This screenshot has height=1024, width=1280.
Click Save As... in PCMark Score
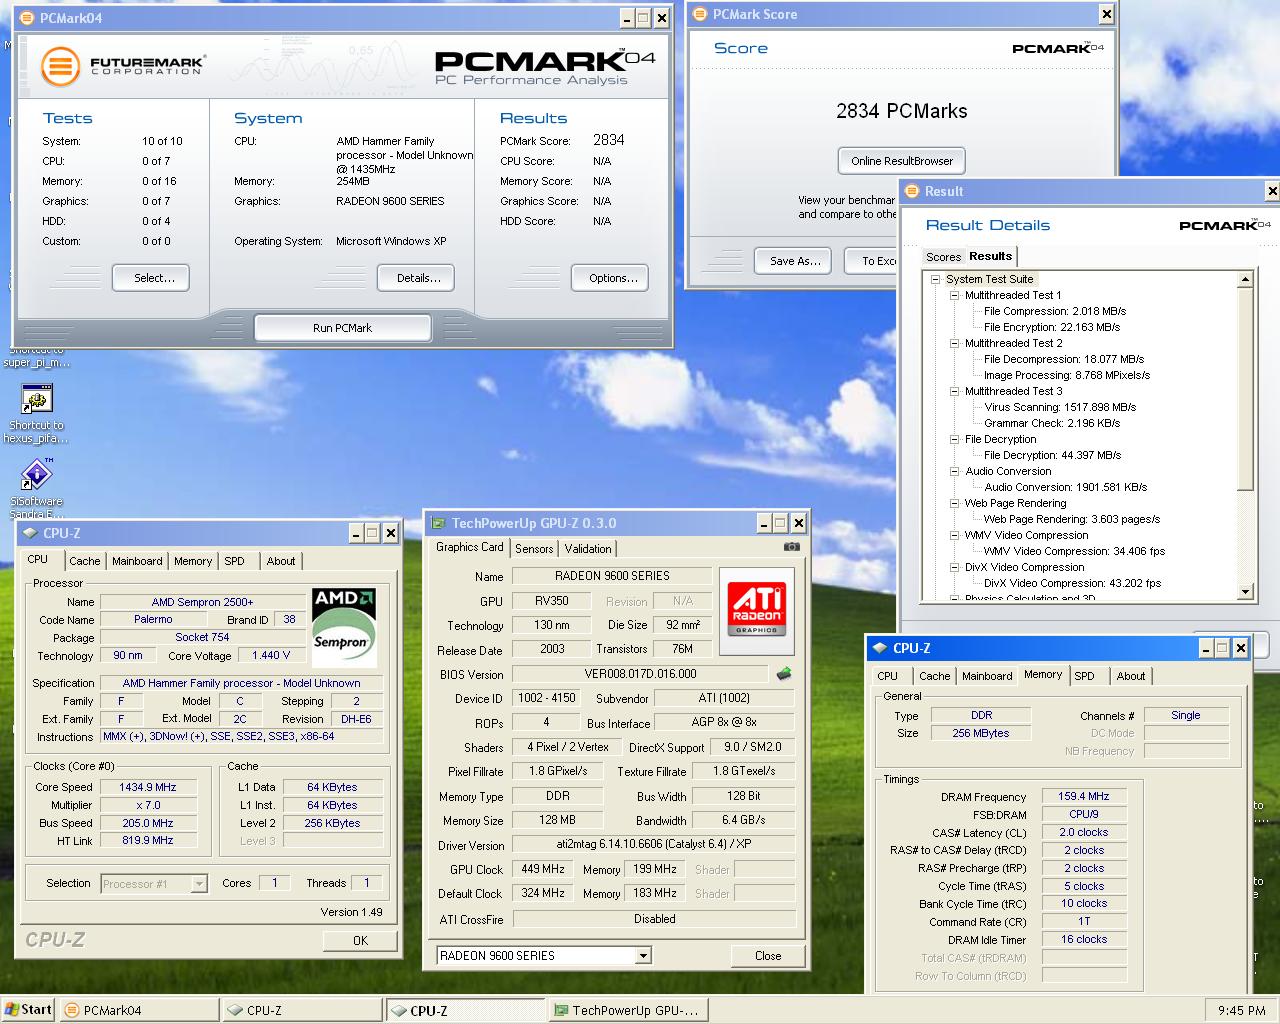pyautogui.click(x=795, y=260)
